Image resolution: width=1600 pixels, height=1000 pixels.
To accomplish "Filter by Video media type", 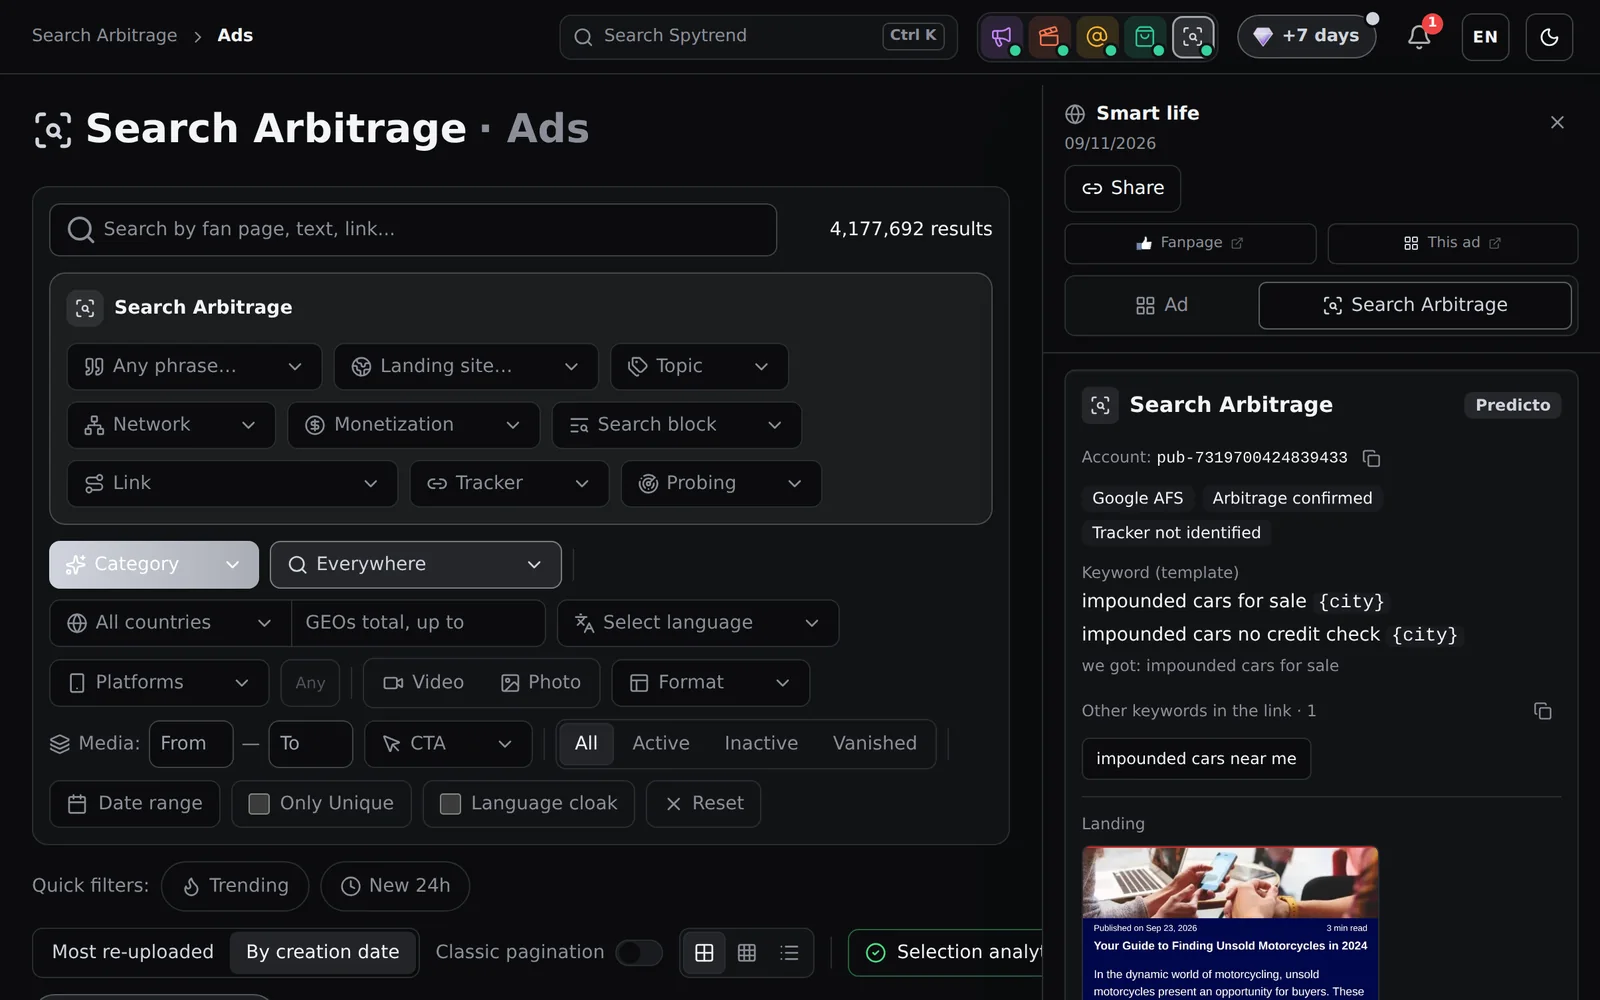I will click(424, 682).
